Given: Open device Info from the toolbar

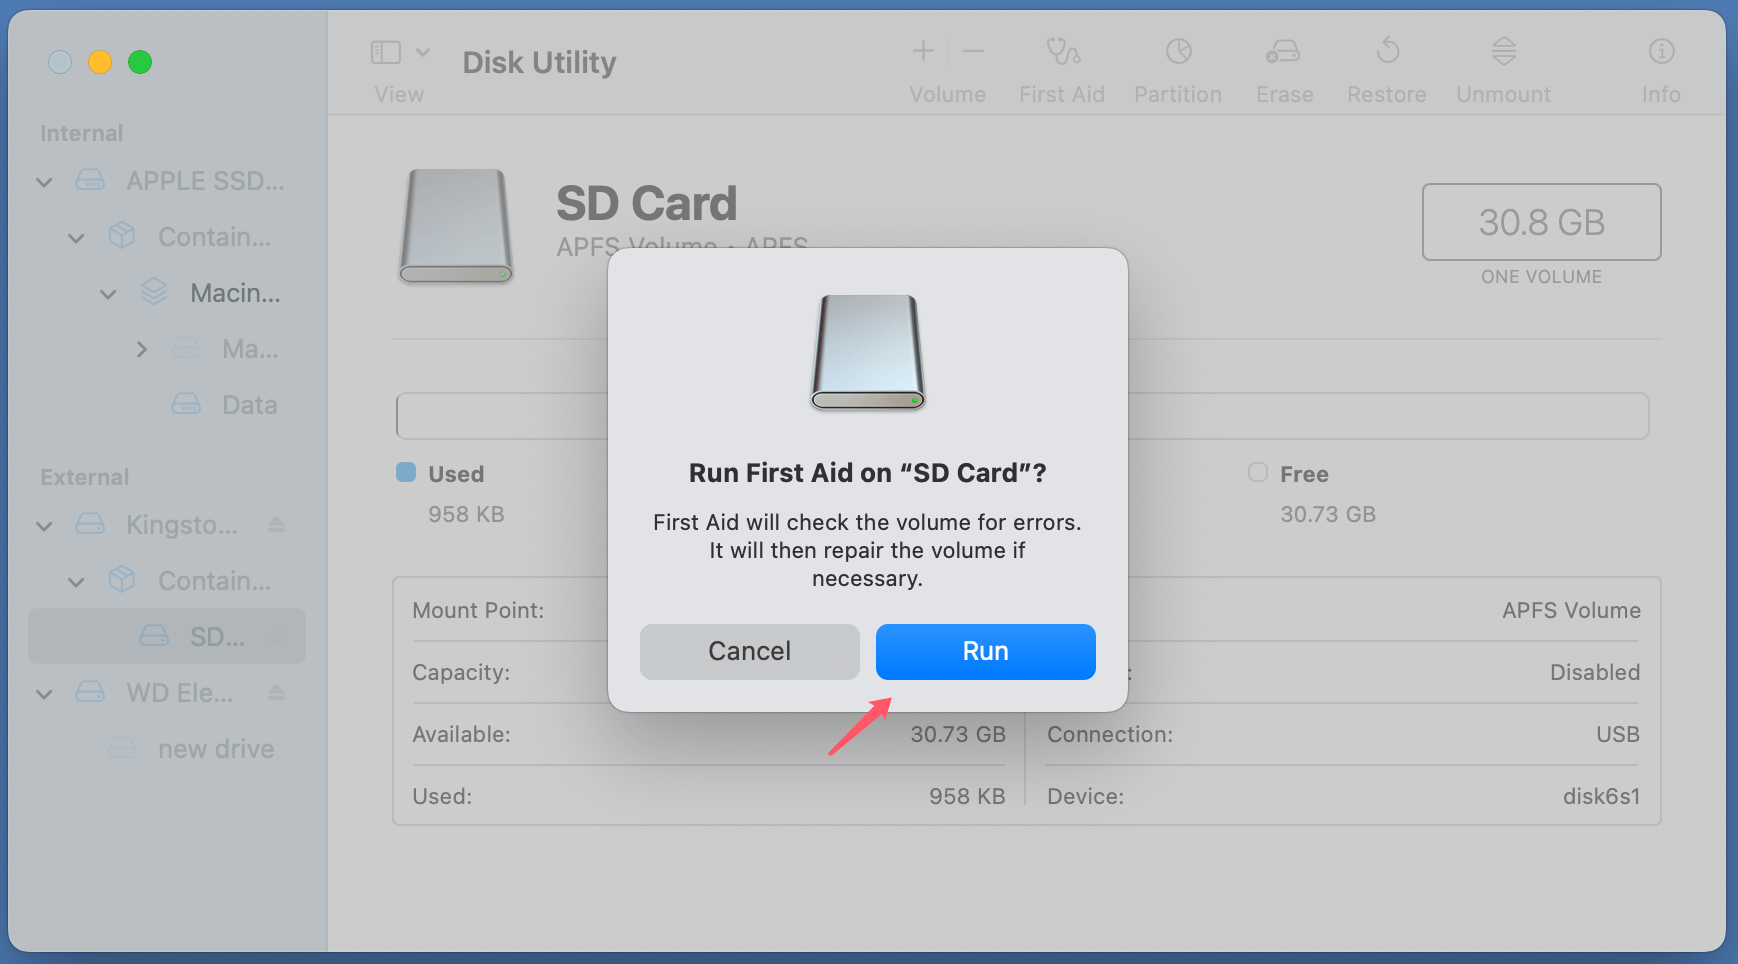Looking at the screenshot, I should point(1660,62).
